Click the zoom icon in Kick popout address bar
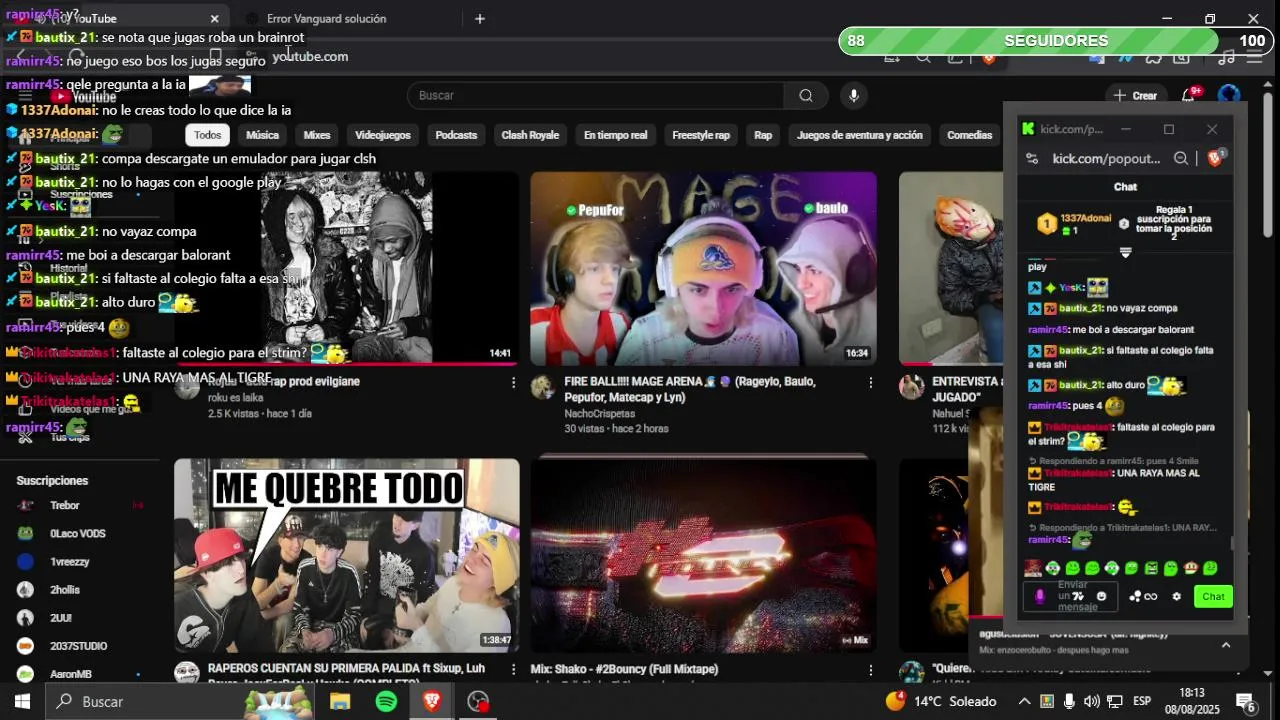Image resolution: width=1280 pixels, height=720 pixels. [1181, 158]
